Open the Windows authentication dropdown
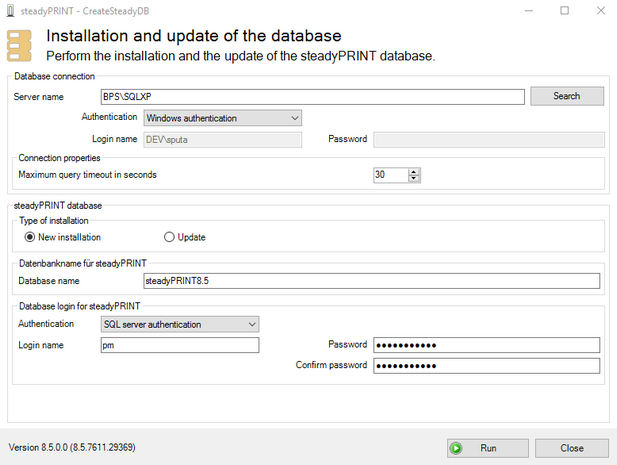Viewport: 617px width, 465px height. [223, 118]
